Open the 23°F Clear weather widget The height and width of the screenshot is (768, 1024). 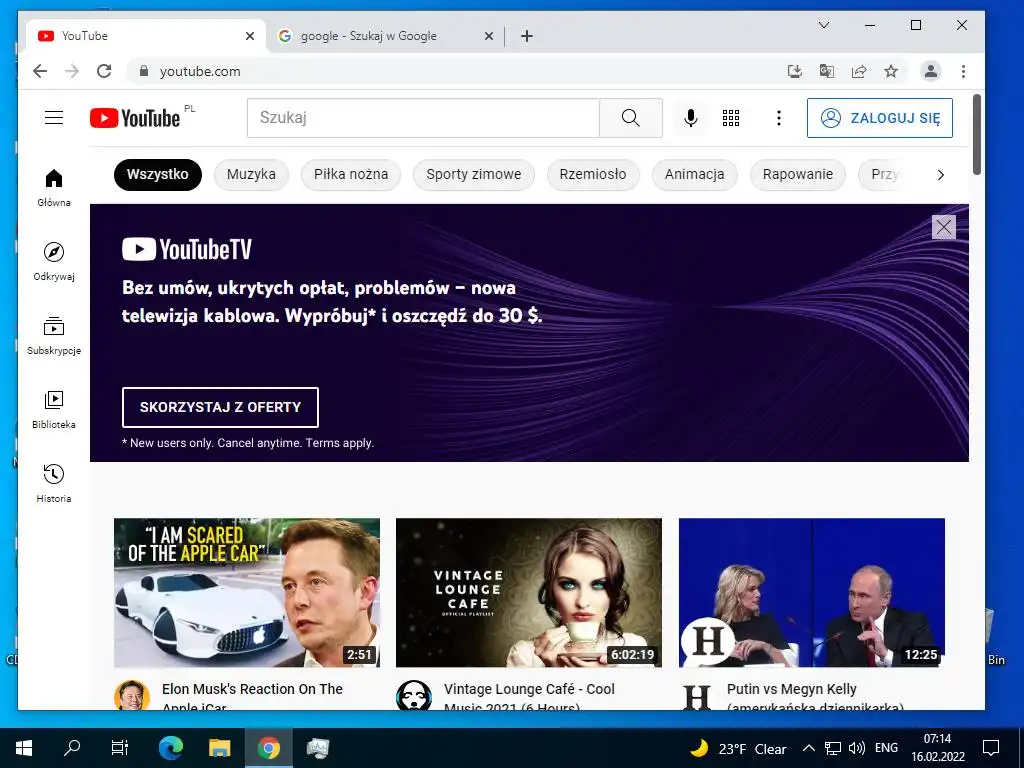coord(738,748)
